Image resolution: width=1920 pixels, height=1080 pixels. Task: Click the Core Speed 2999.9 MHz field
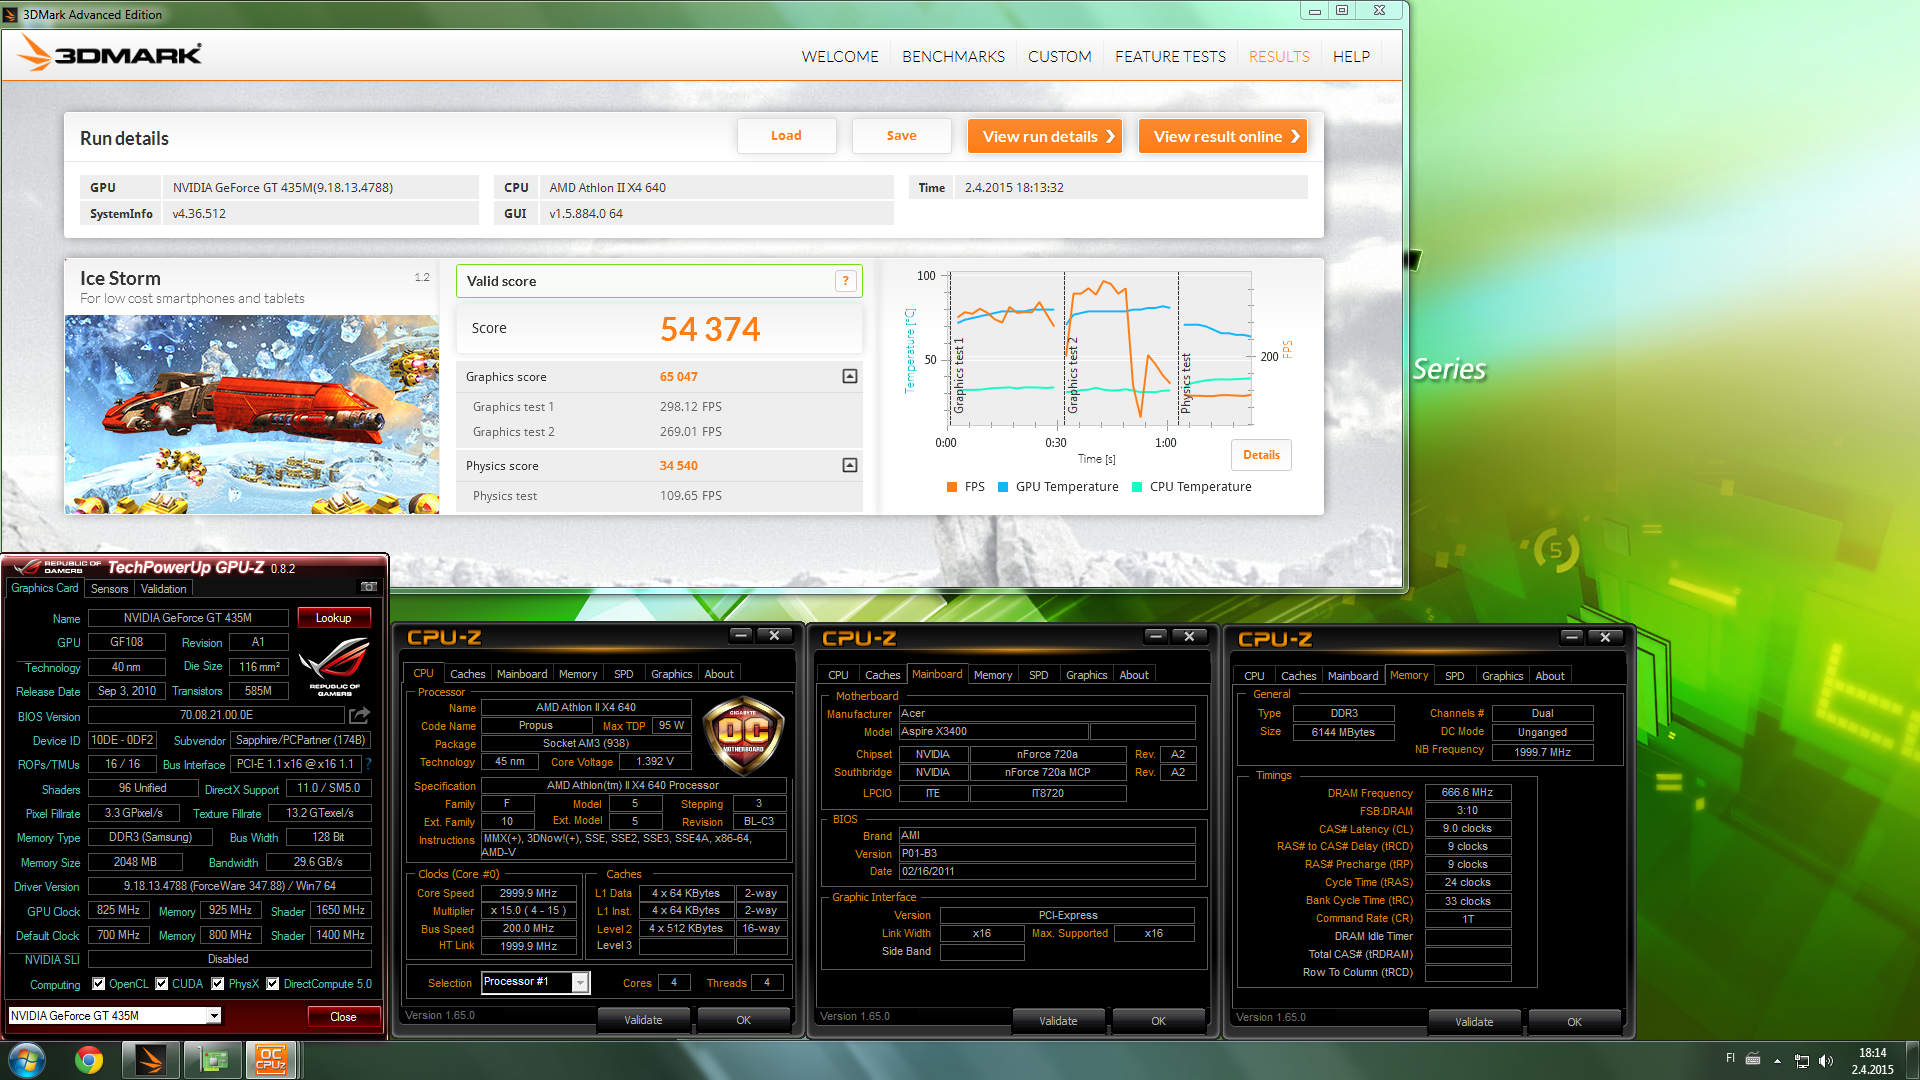click(x=528, y=893)
